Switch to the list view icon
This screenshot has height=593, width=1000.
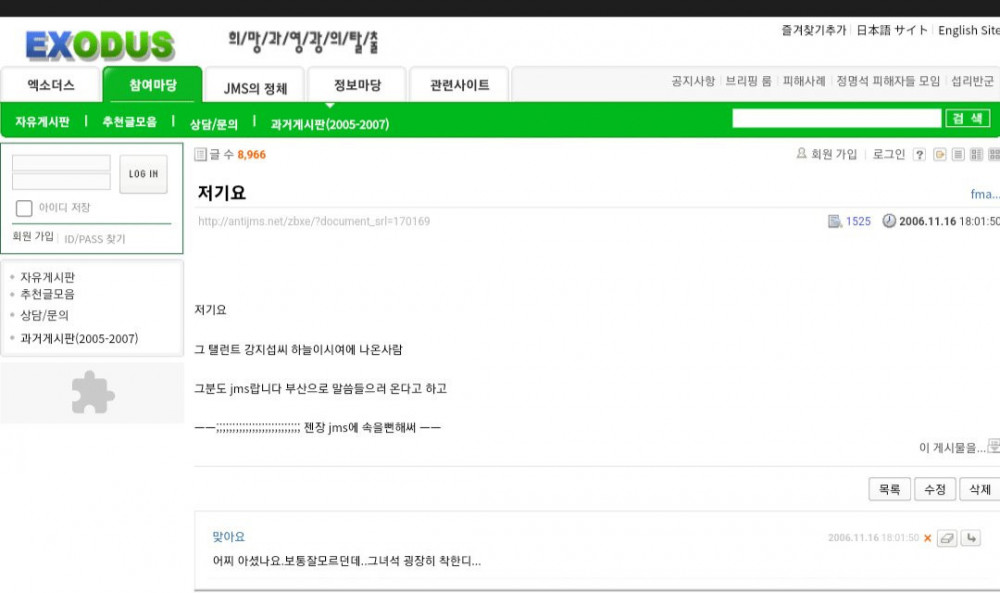tap(957, 154)
